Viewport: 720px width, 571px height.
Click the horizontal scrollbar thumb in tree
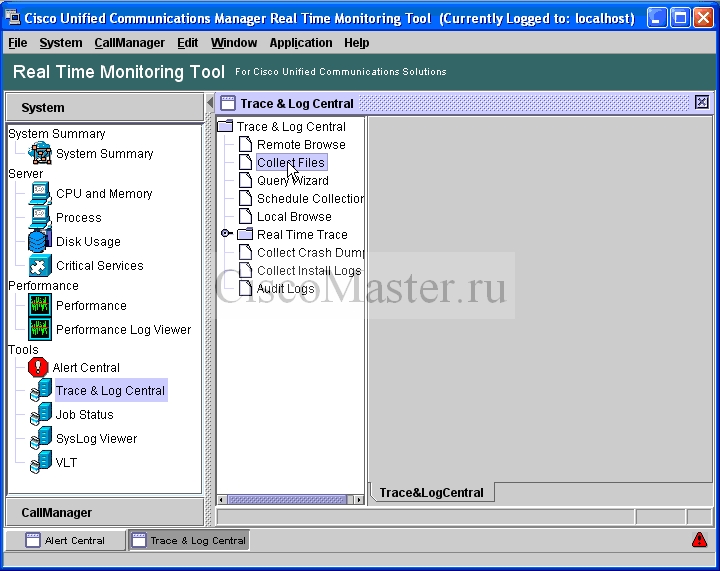coord(287,499)
